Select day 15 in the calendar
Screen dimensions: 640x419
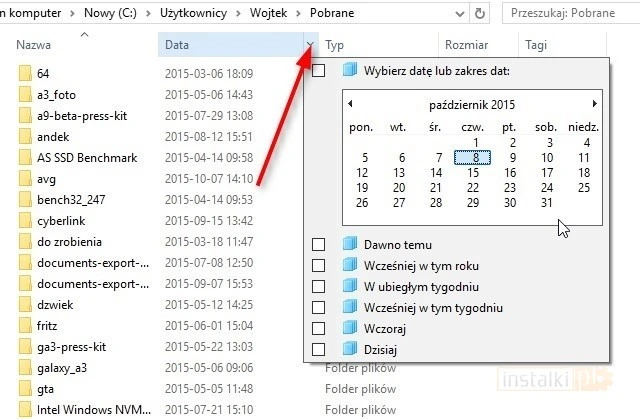click(x=472, y=172)
